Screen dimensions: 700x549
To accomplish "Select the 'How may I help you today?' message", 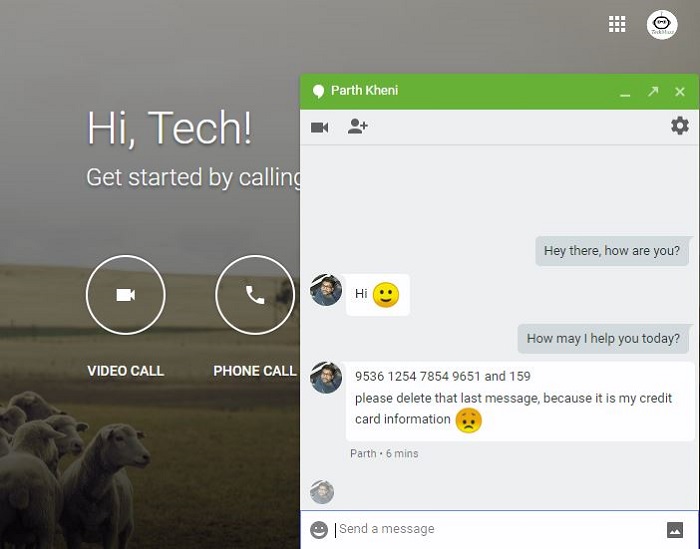I will 603,339.
